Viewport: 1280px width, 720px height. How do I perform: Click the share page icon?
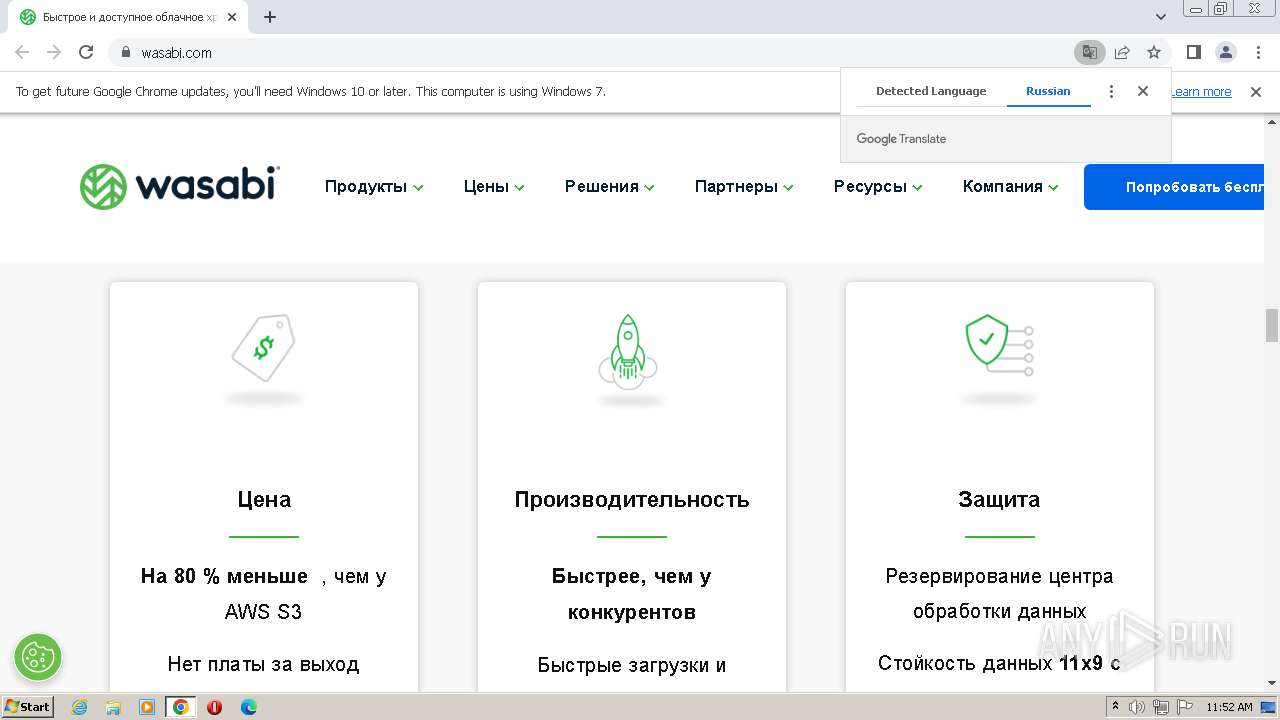point(1122,52)
